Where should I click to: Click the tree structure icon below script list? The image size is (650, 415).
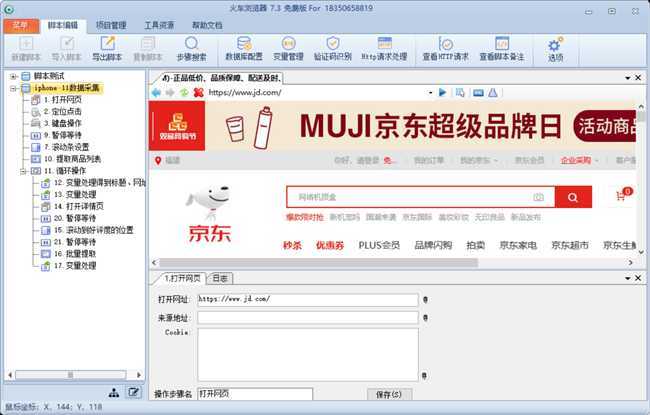[x=114, y=393]
